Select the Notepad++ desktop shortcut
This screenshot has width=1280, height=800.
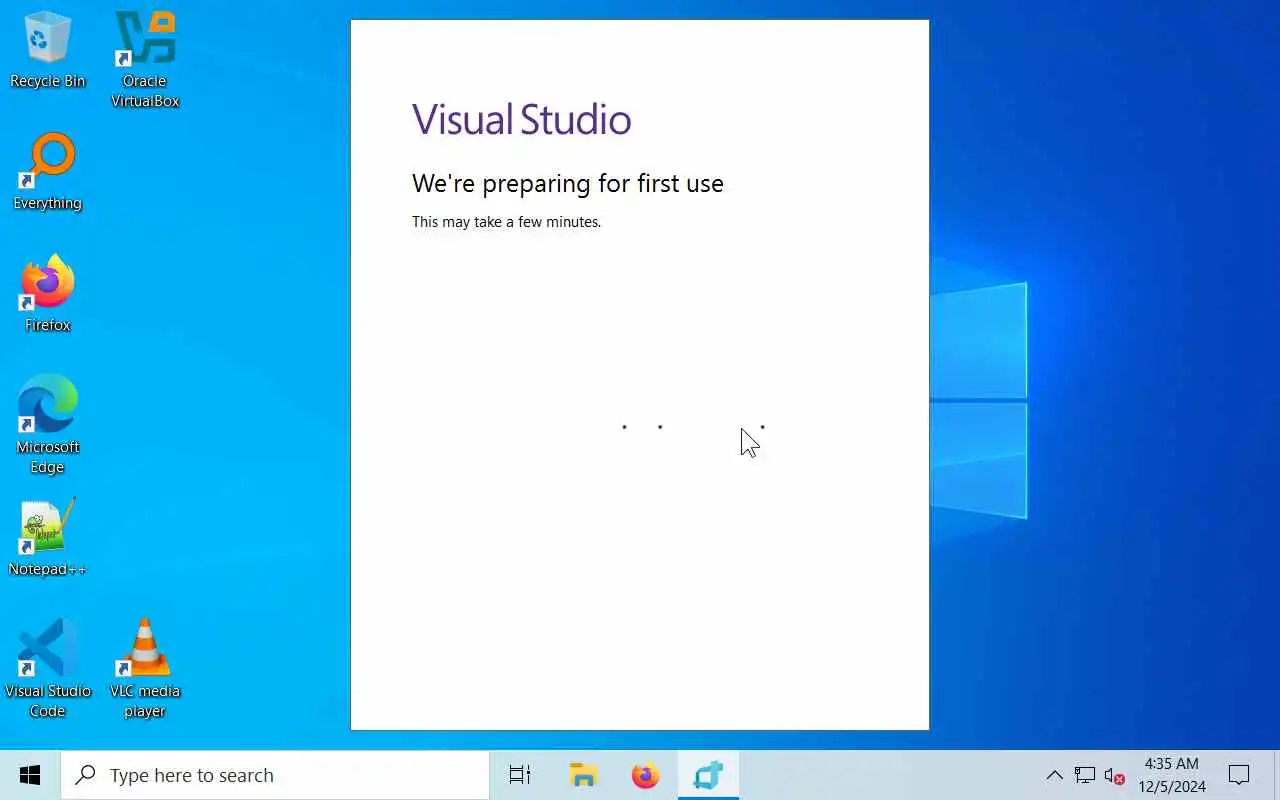pos(47,538)
